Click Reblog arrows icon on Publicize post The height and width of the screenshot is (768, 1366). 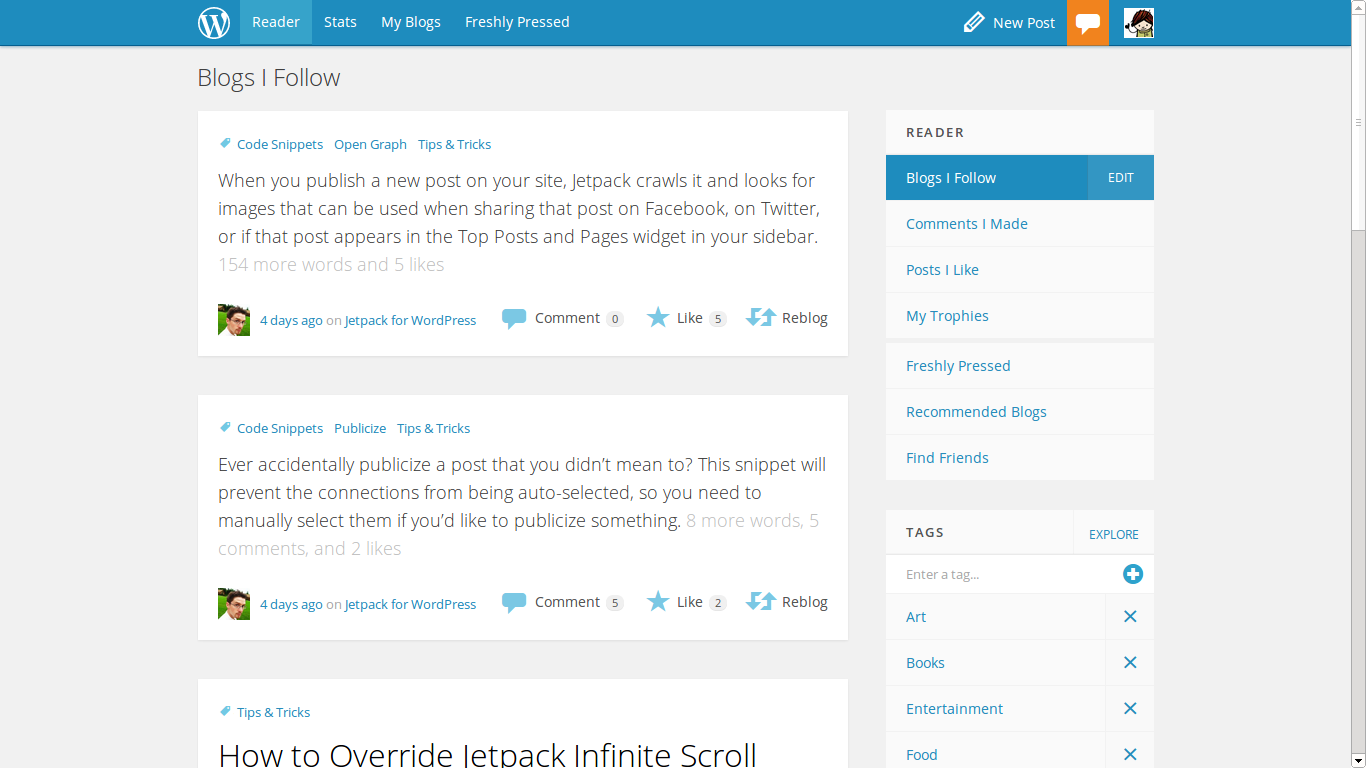[761, 602]
